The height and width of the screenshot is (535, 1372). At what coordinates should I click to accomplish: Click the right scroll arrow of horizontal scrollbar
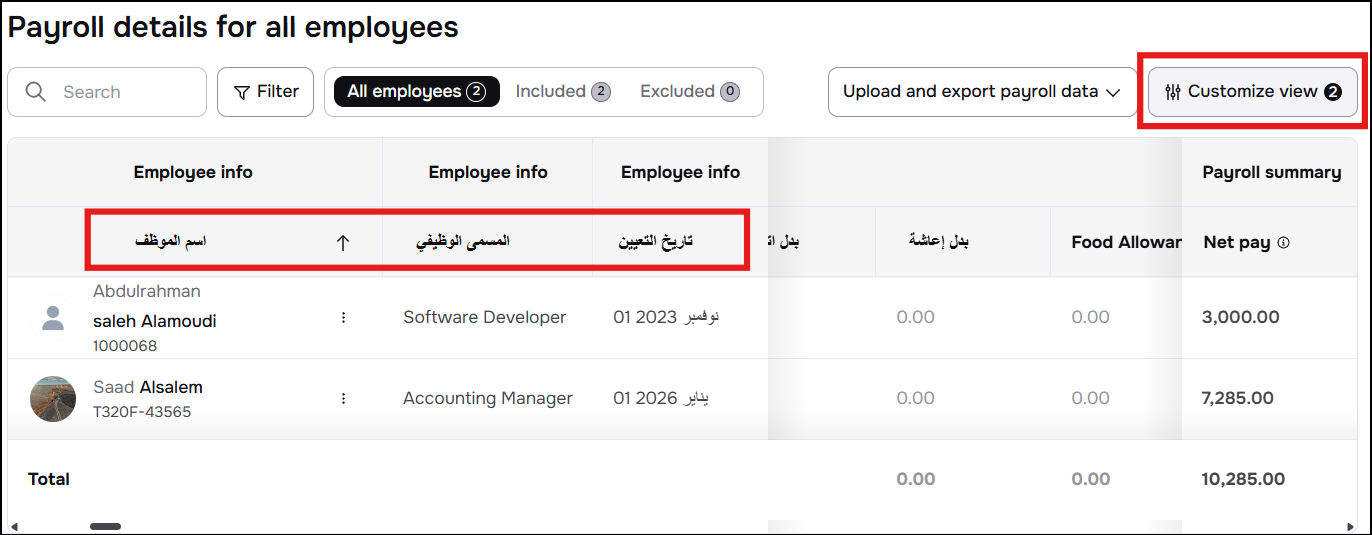point(1351,526)
